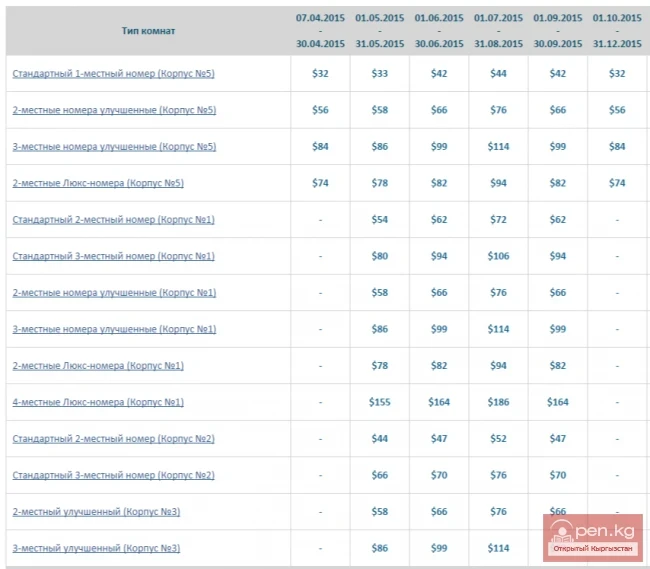Screen dimensions: 650x569
Task: Open Стандартный 1-местный номер (Корпус №5) link
Action: click(x=113, y=74)
